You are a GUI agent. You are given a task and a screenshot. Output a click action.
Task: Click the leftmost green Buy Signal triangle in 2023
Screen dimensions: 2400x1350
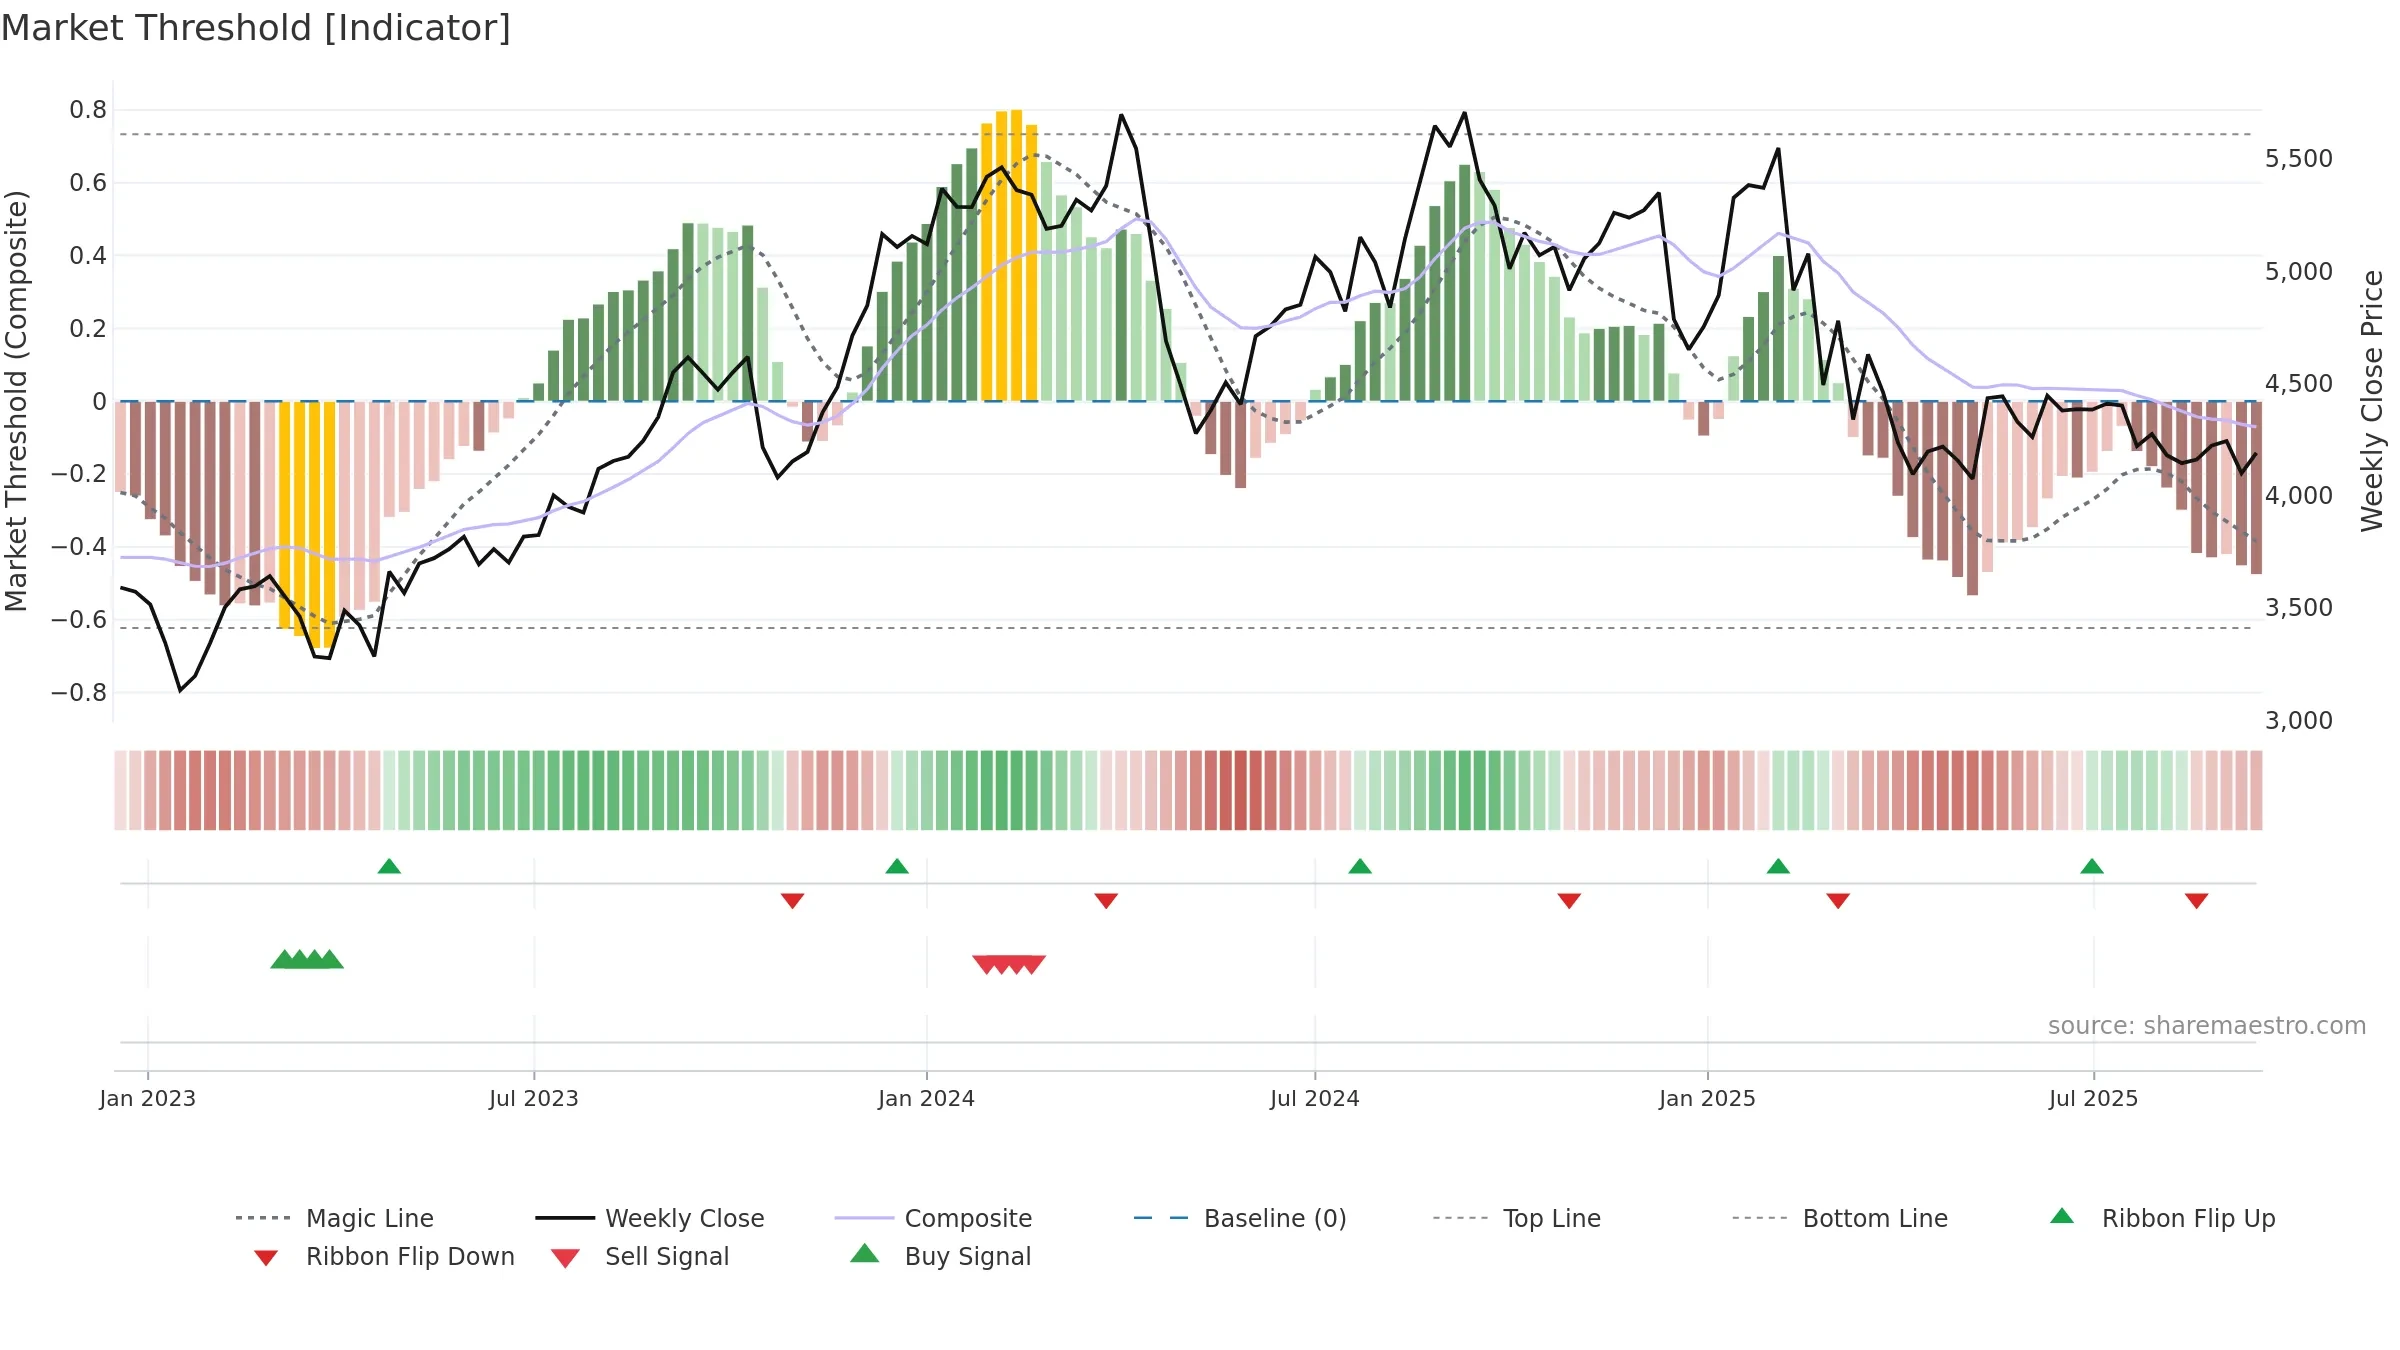[284, 959]
